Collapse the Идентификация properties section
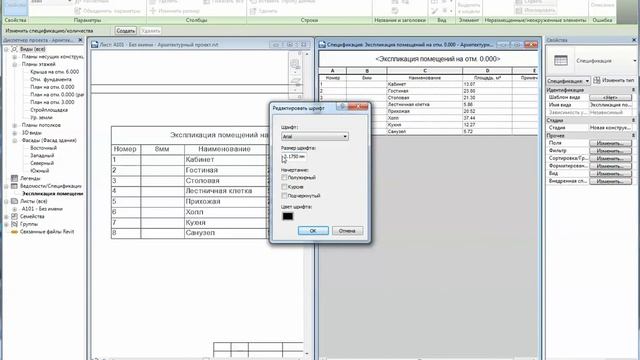The width and height of the screenshot is (640, 360). 633,90
